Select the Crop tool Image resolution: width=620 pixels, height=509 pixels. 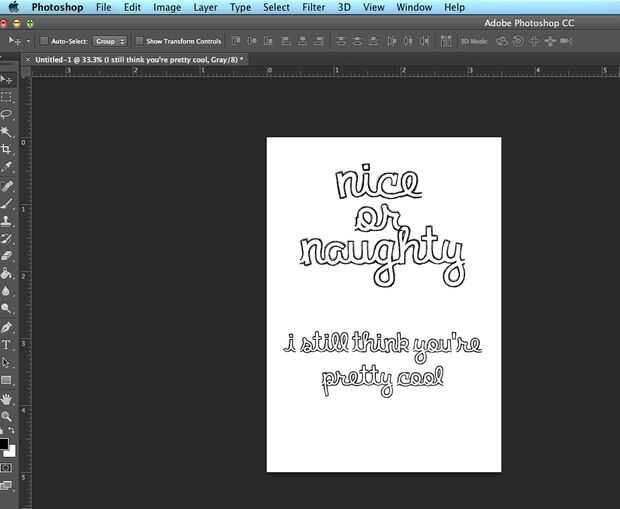[6, 149]
